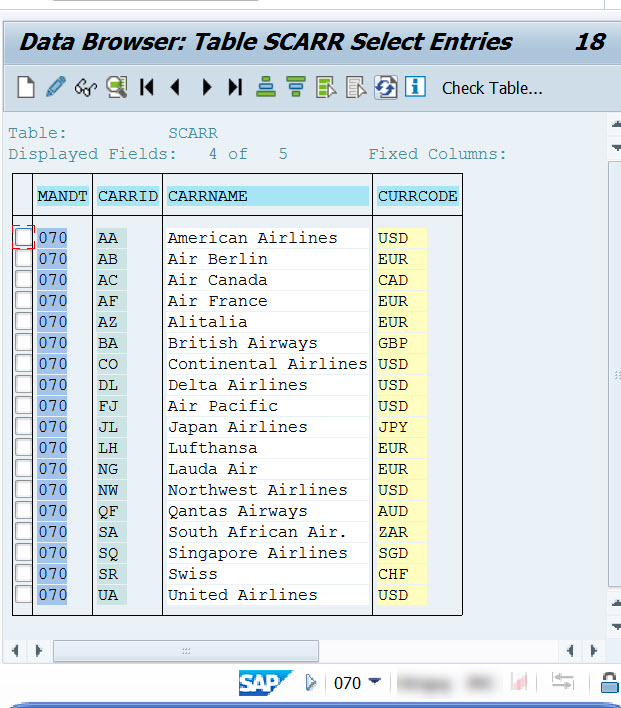This screenshot has height=708, width=621.
Task: Click the Check Table... button
Action: pos(492,88)
